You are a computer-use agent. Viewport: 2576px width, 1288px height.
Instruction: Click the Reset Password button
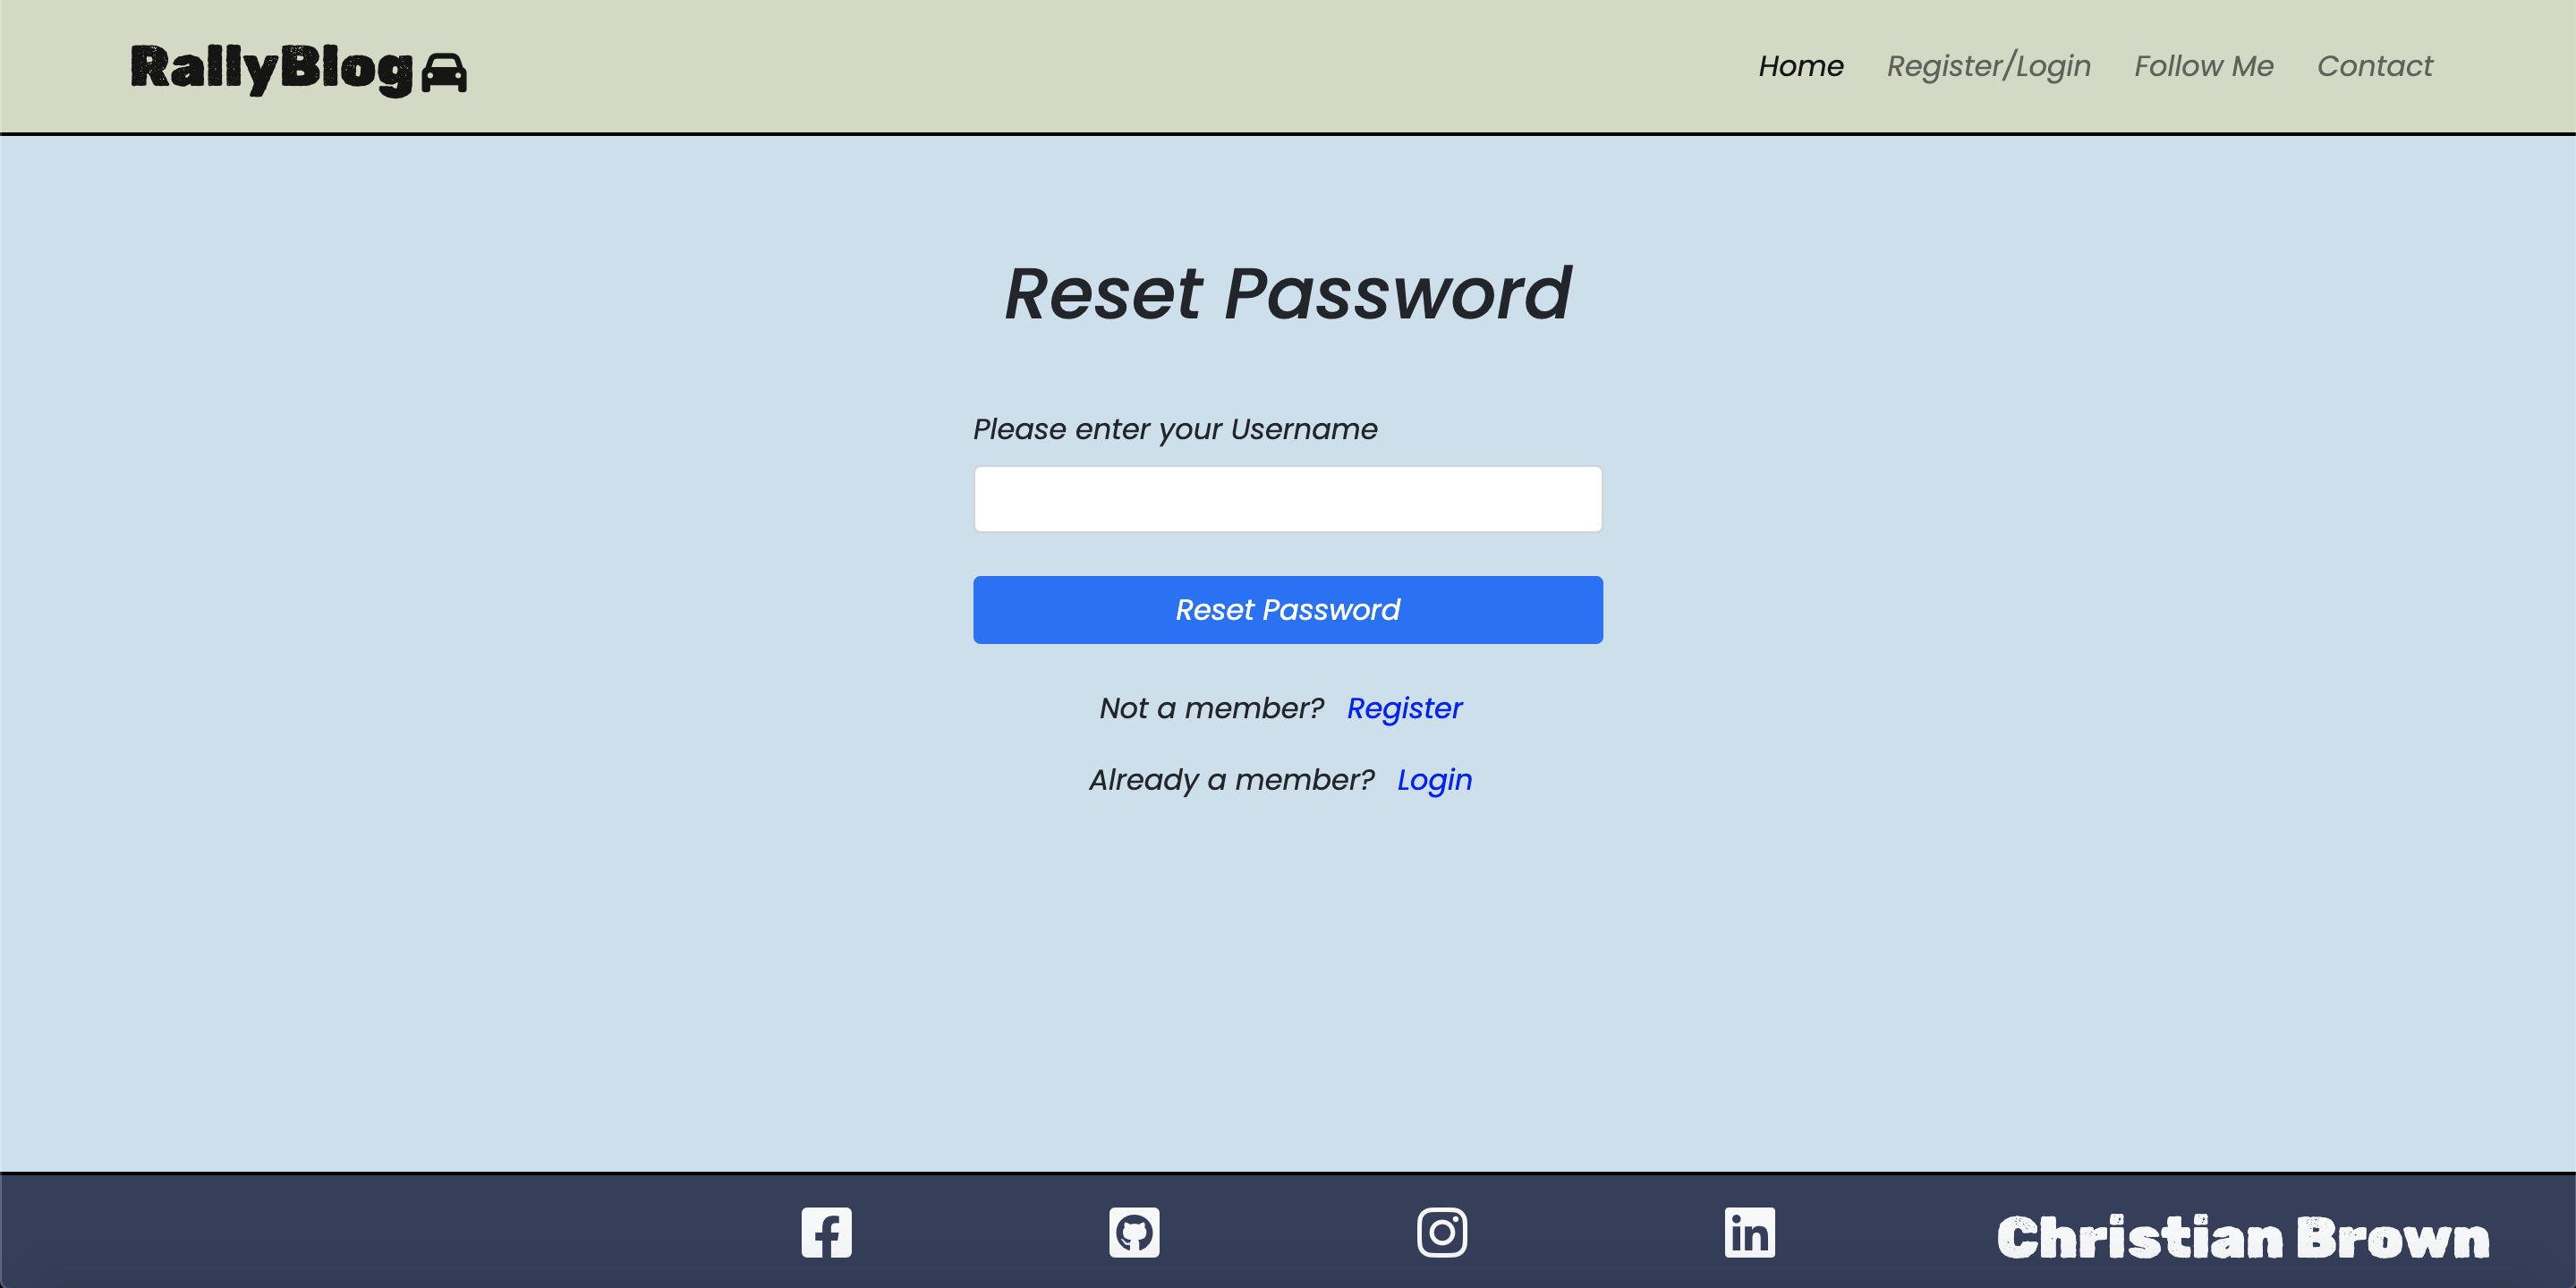[x=1288, y=609]
